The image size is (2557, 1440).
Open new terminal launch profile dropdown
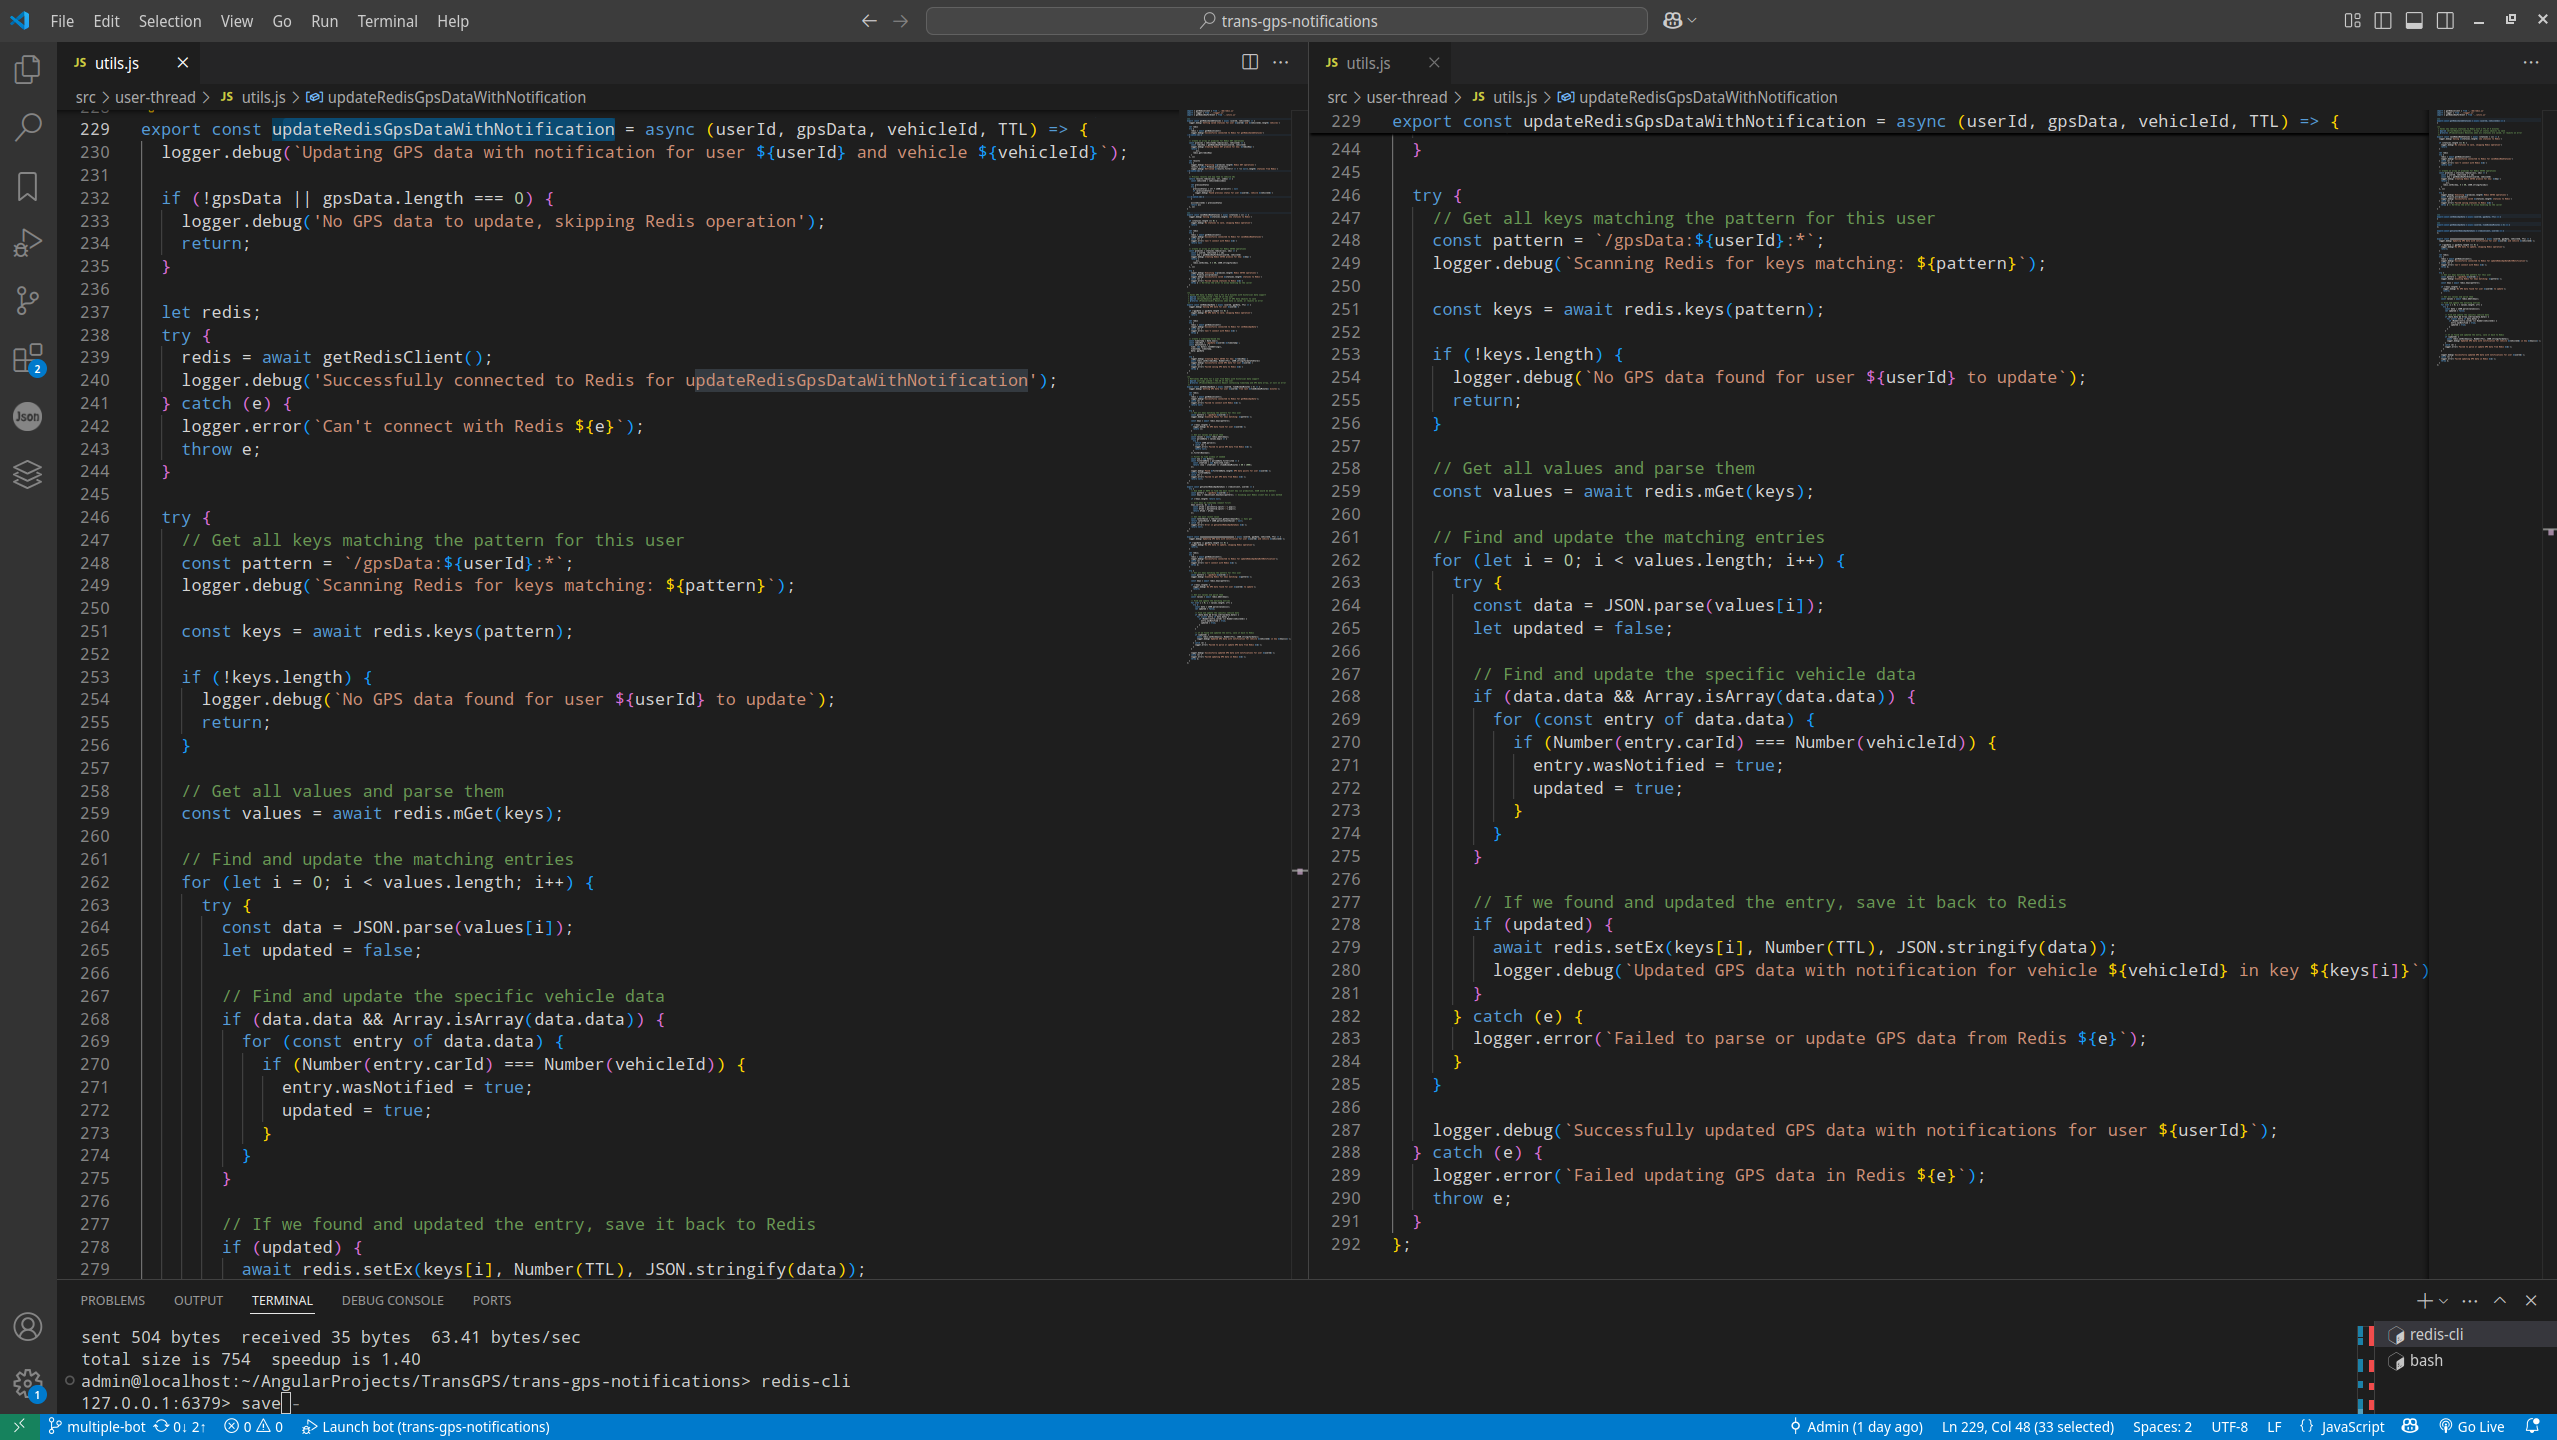[2444, 1301]
